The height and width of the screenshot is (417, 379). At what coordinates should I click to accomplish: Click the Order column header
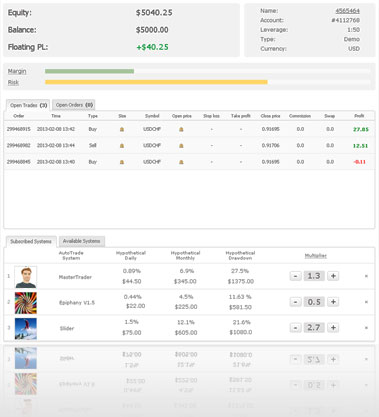coord(19,116)
